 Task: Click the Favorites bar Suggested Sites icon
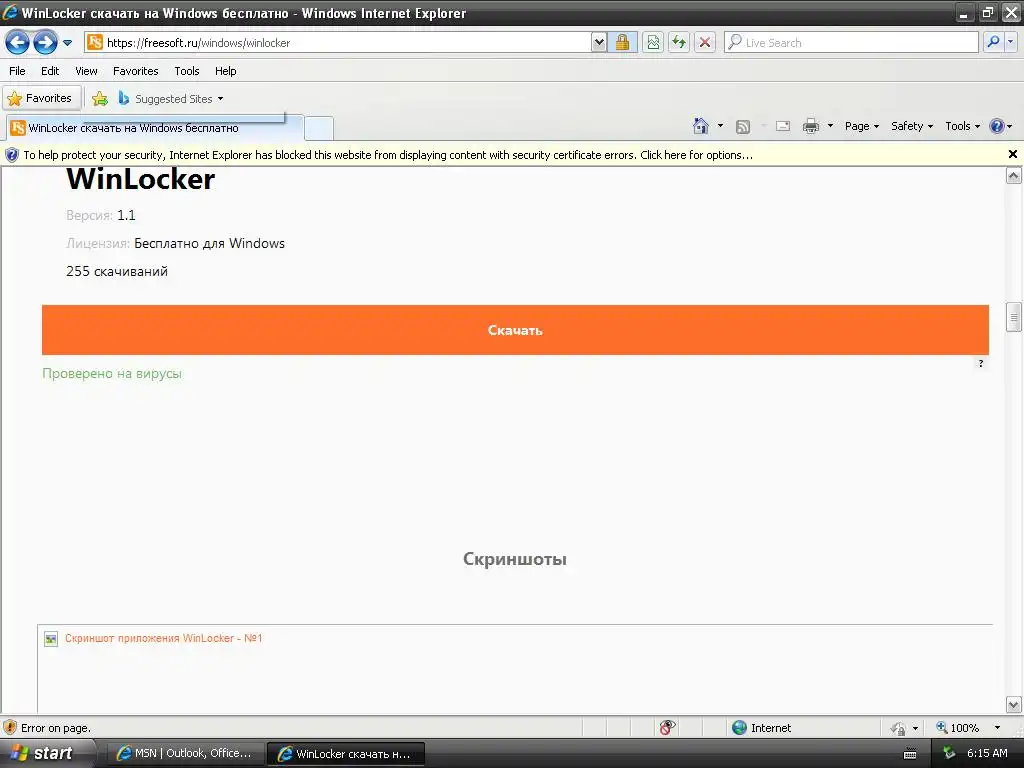tap(123, 99)
